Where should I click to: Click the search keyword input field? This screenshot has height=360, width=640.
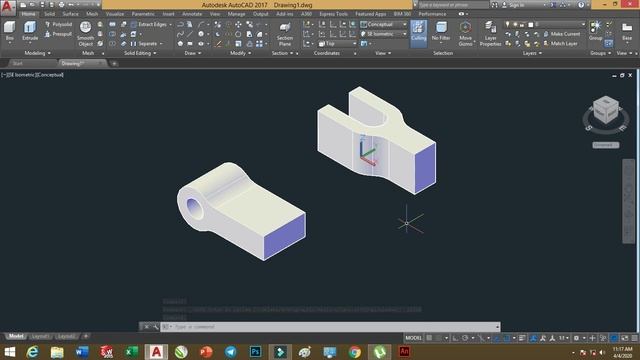(x=453, y=5)
